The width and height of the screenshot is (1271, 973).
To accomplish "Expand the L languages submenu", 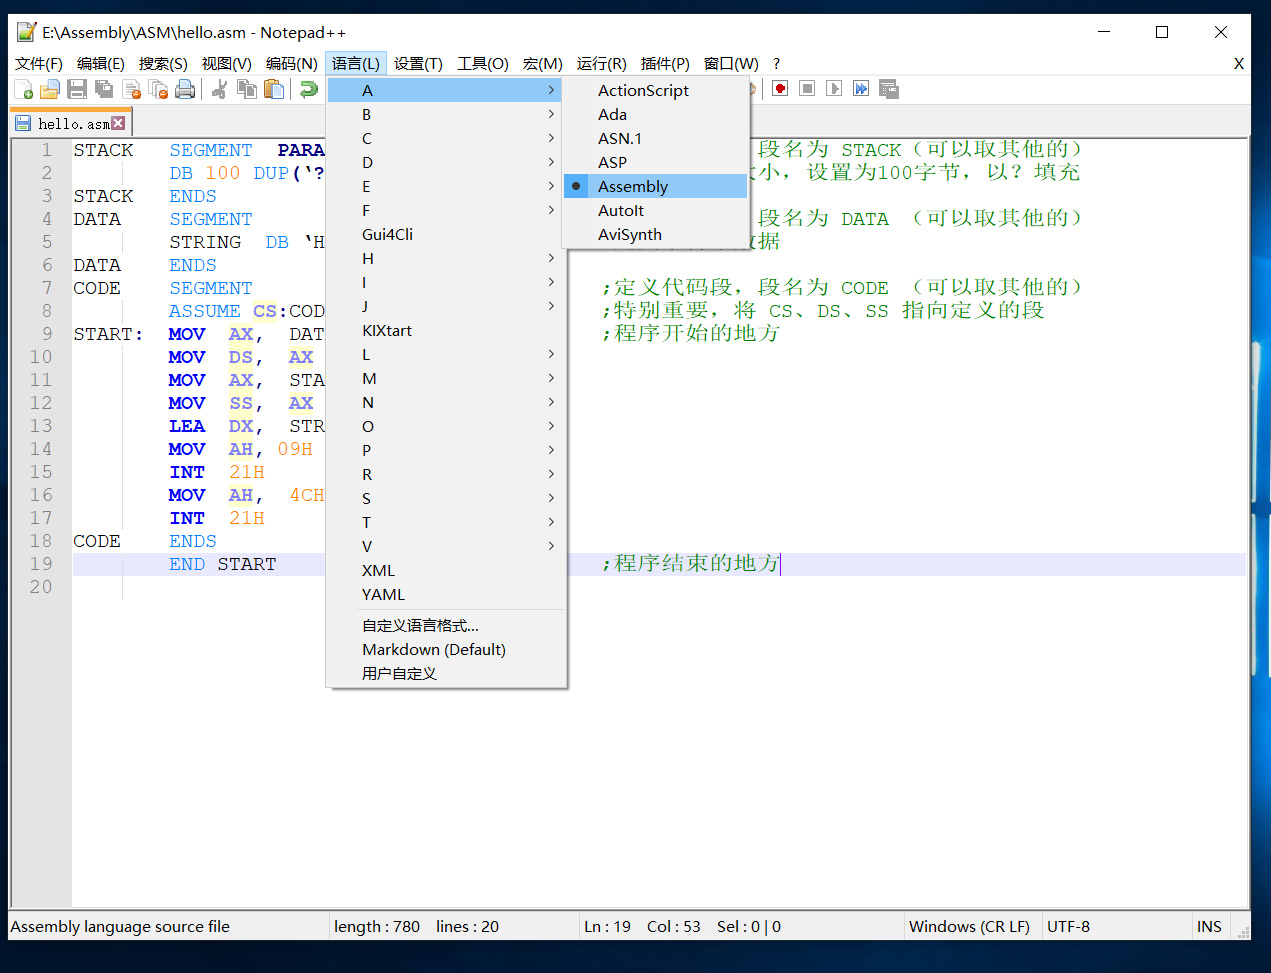I will (446, 354).
